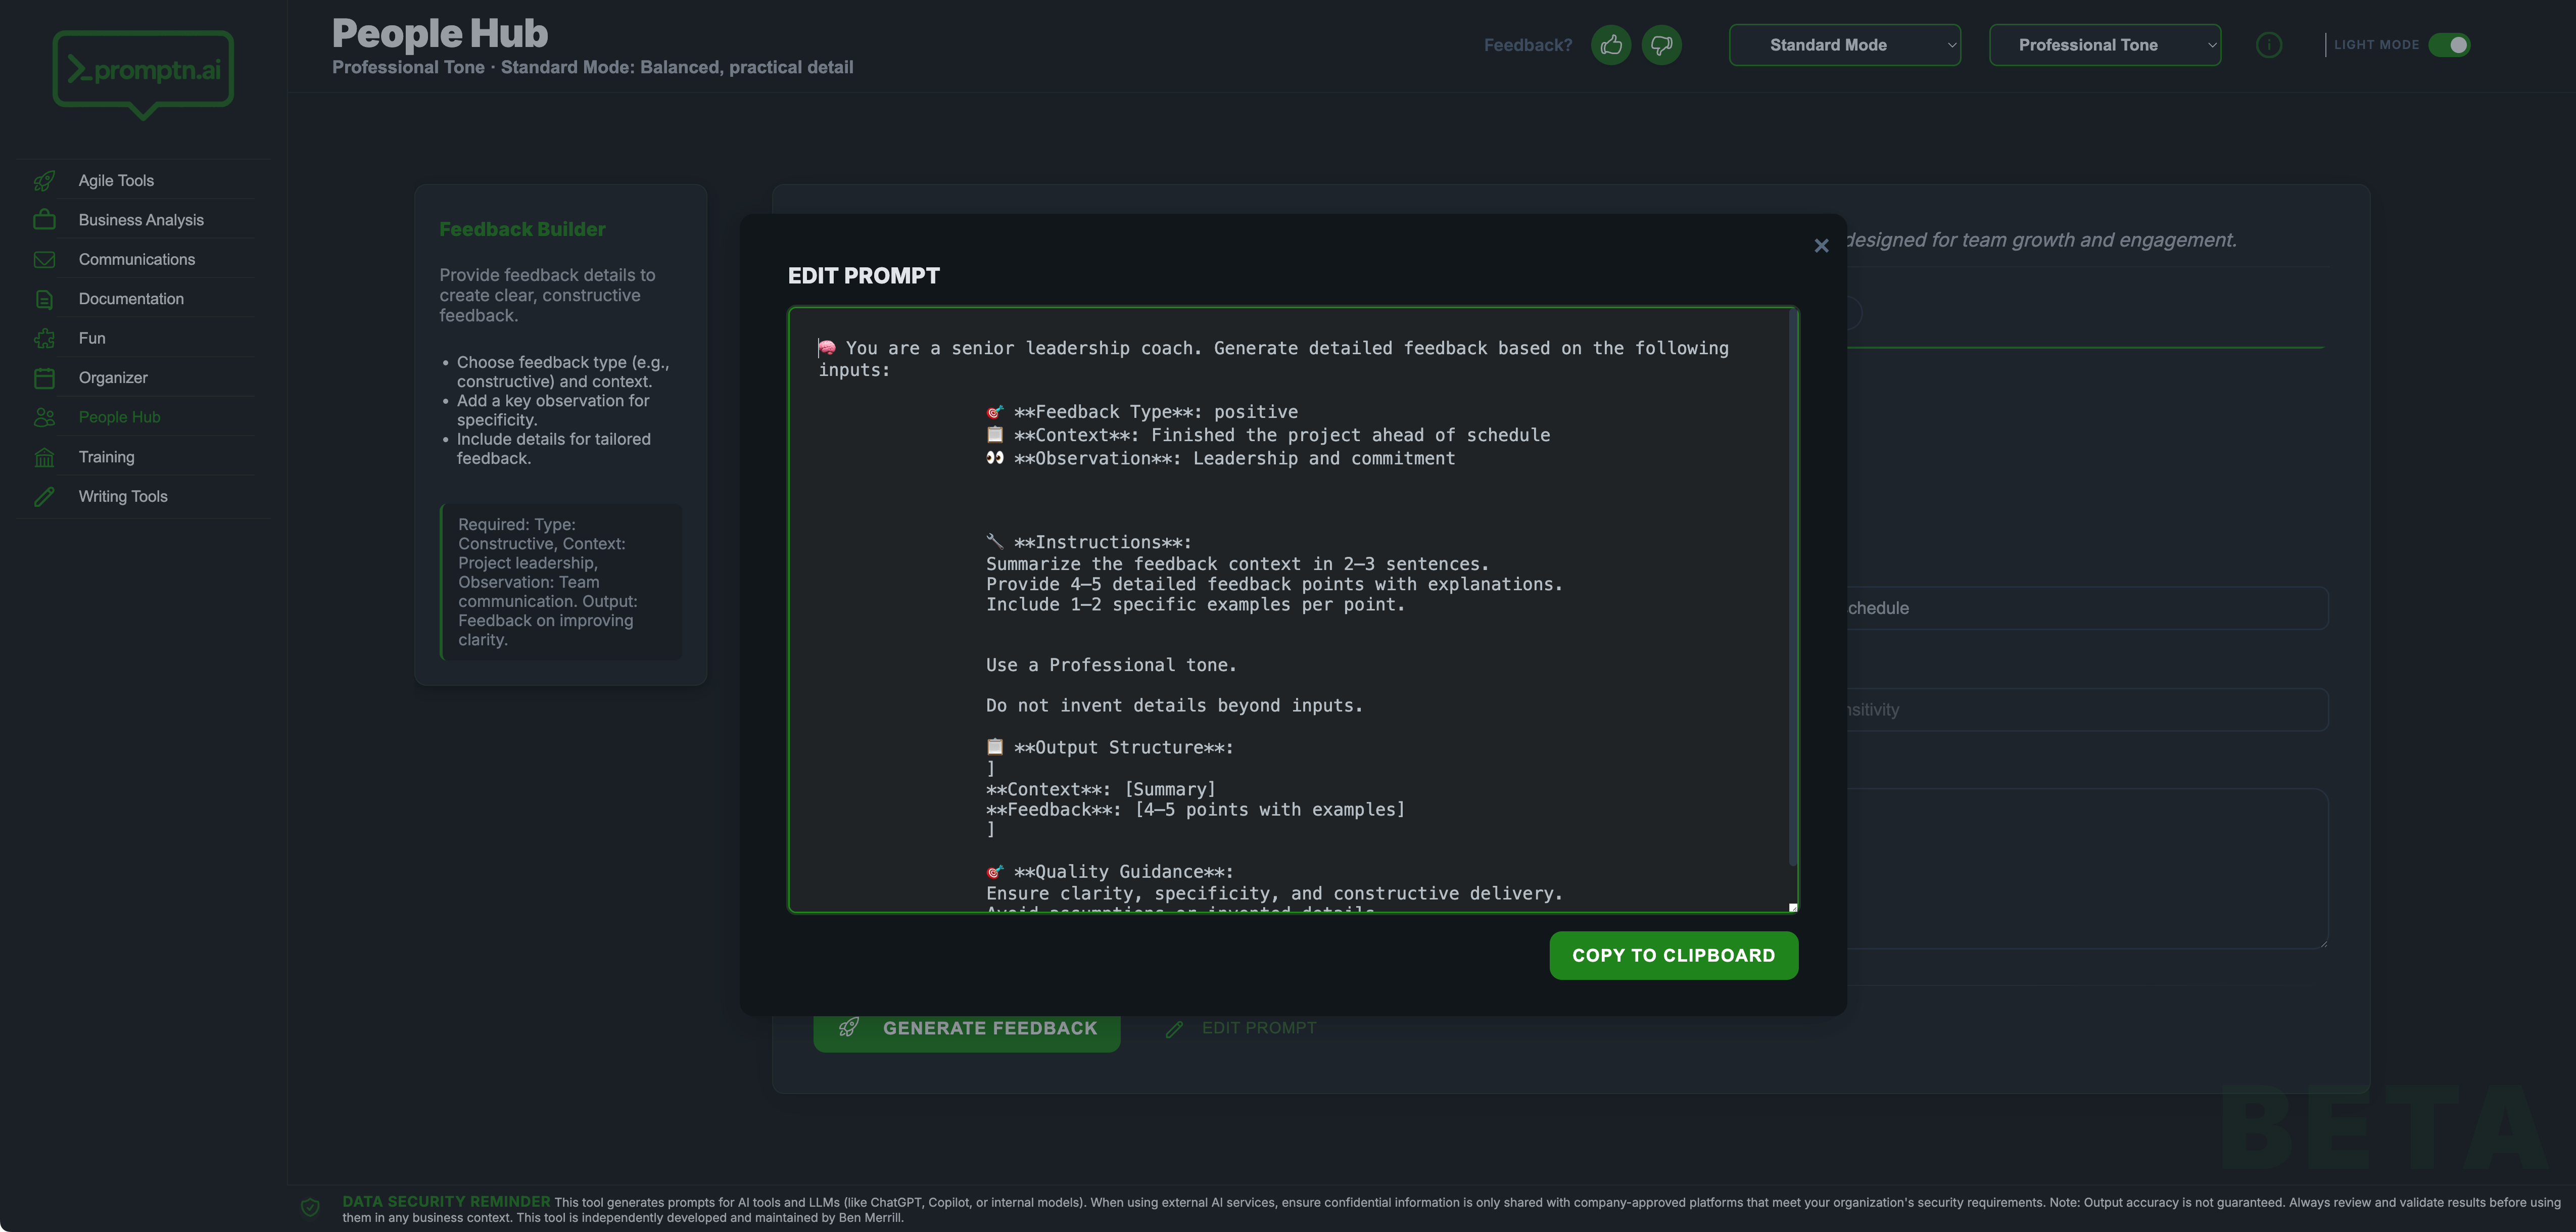Click 'DATA SECURITY REMINDER' text
The height and width of the screenshot is (1232, 2576).
tap(446, 1201)
